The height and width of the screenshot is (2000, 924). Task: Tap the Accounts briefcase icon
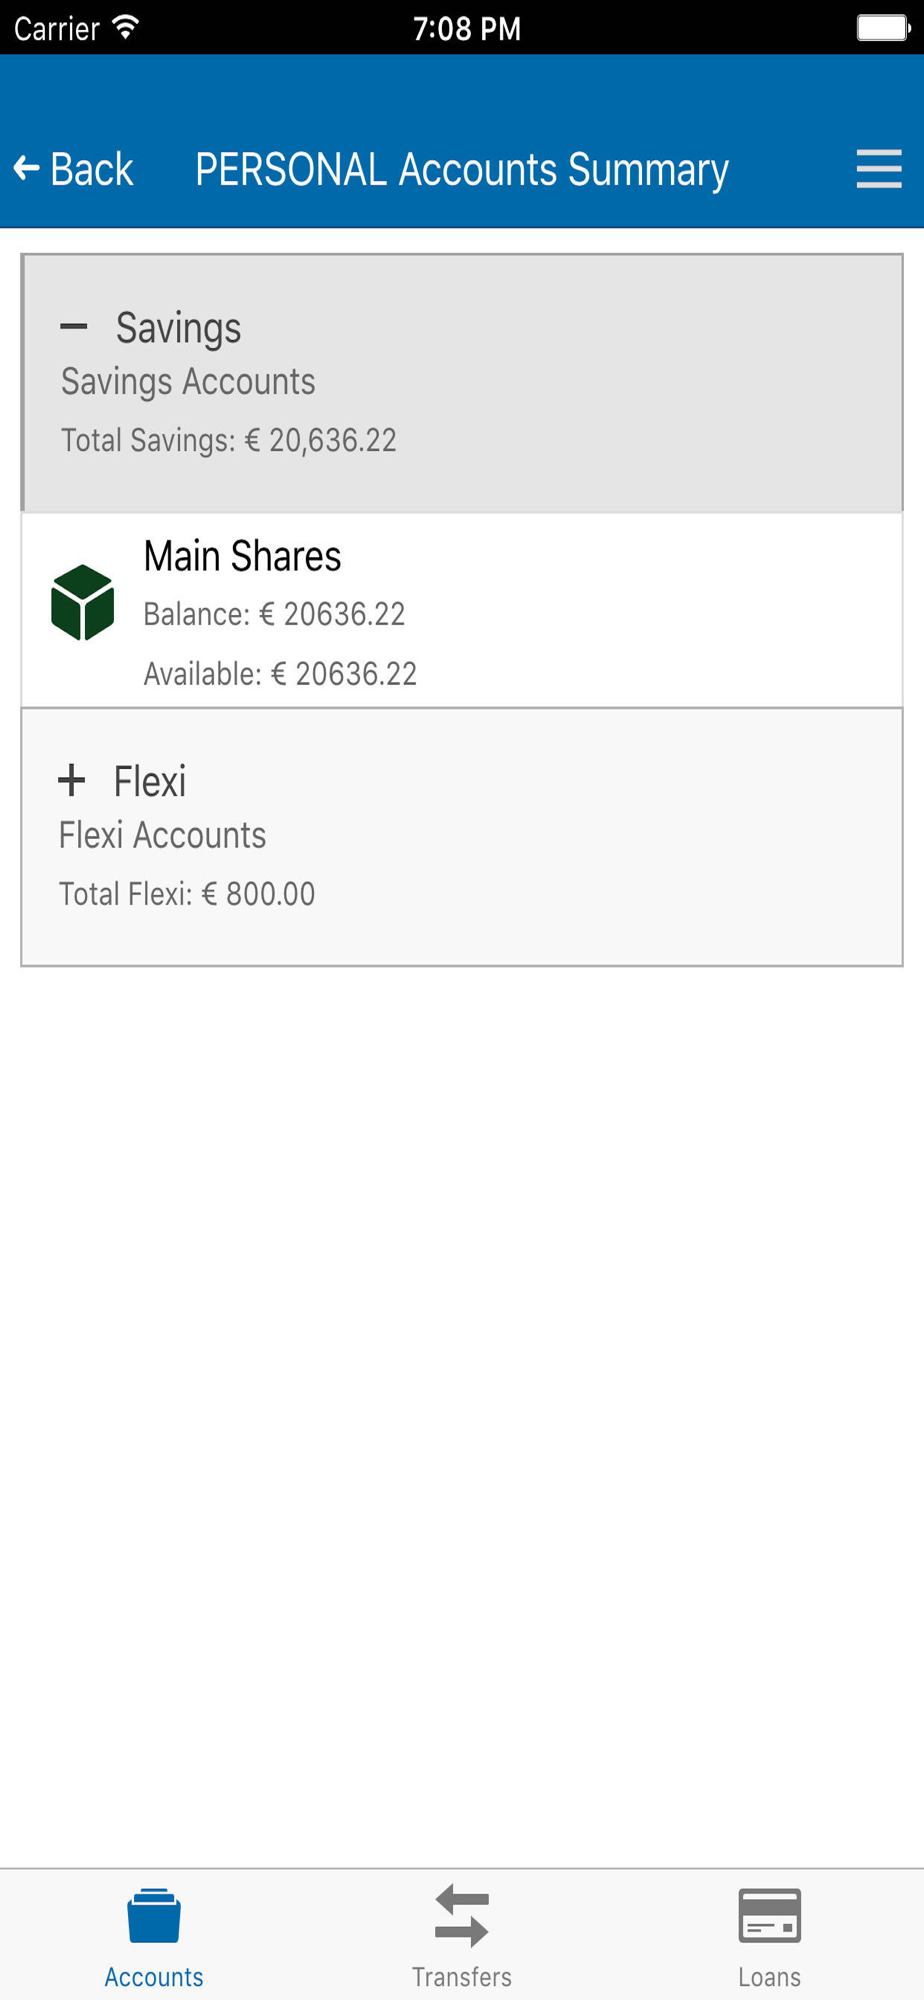pos(154,1916)
